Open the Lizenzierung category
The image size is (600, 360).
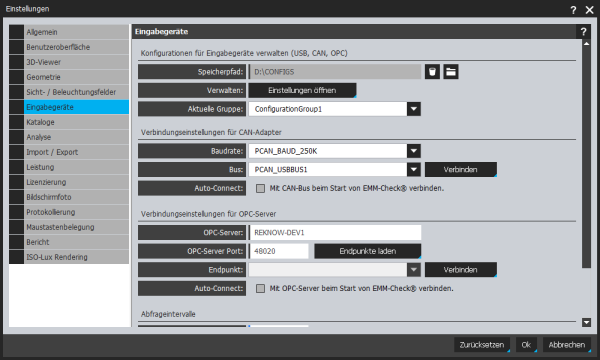click(x=69, y=182)
